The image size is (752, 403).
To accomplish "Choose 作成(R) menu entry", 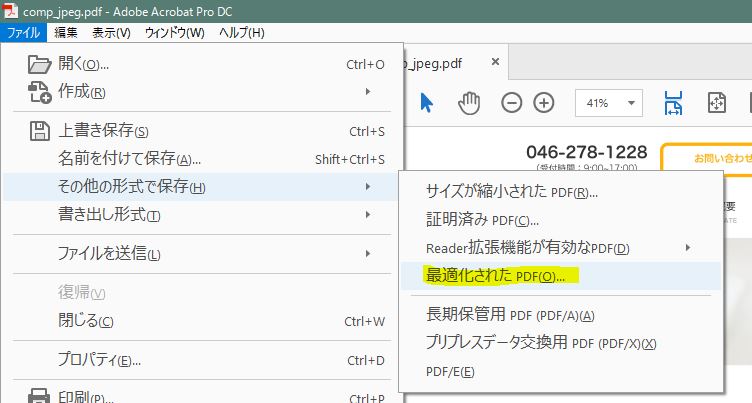I will 200,92.
